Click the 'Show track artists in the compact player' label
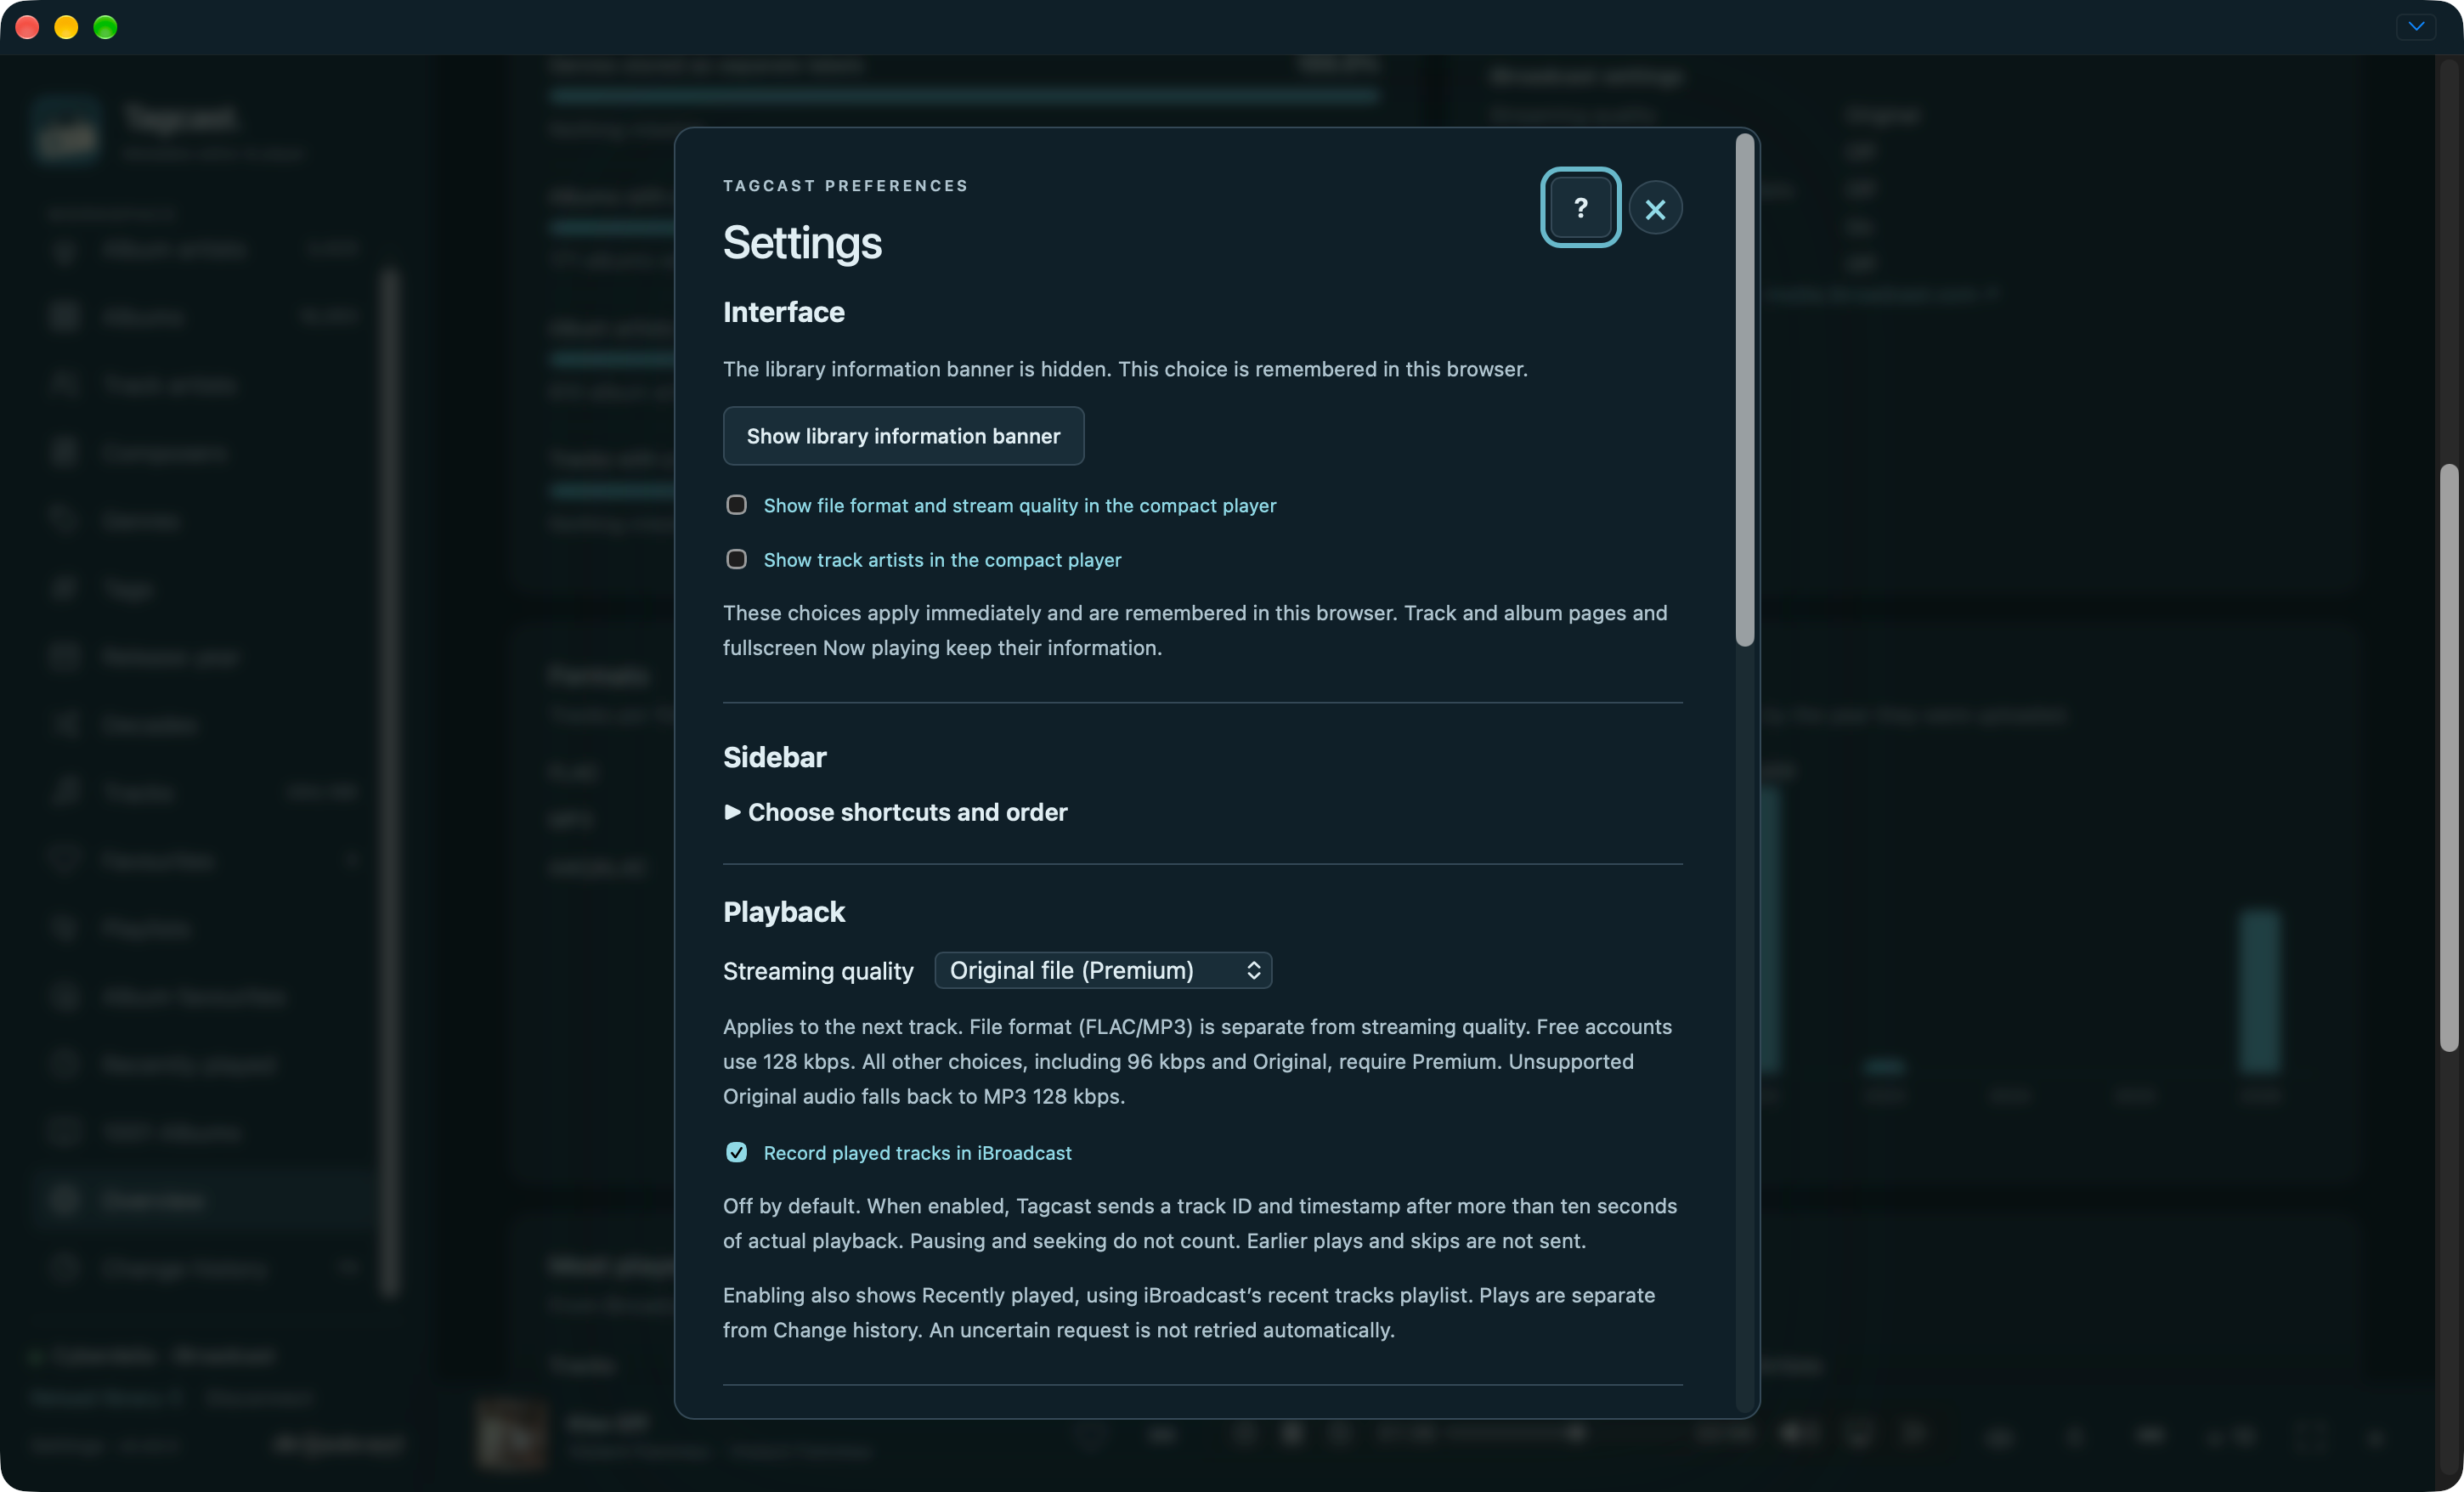 pyautogui.click(x=942, y=560)
